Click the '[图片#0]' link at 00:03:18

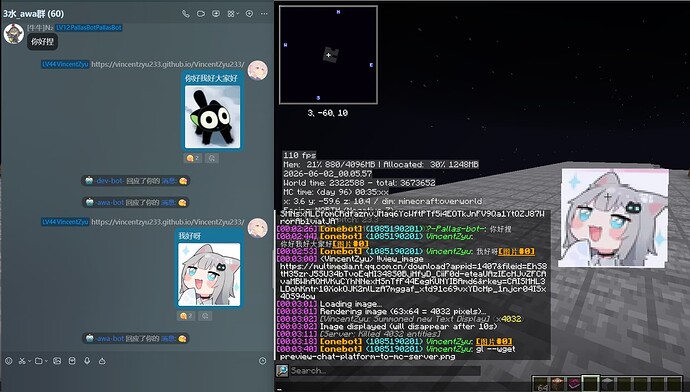coord(494,341)
